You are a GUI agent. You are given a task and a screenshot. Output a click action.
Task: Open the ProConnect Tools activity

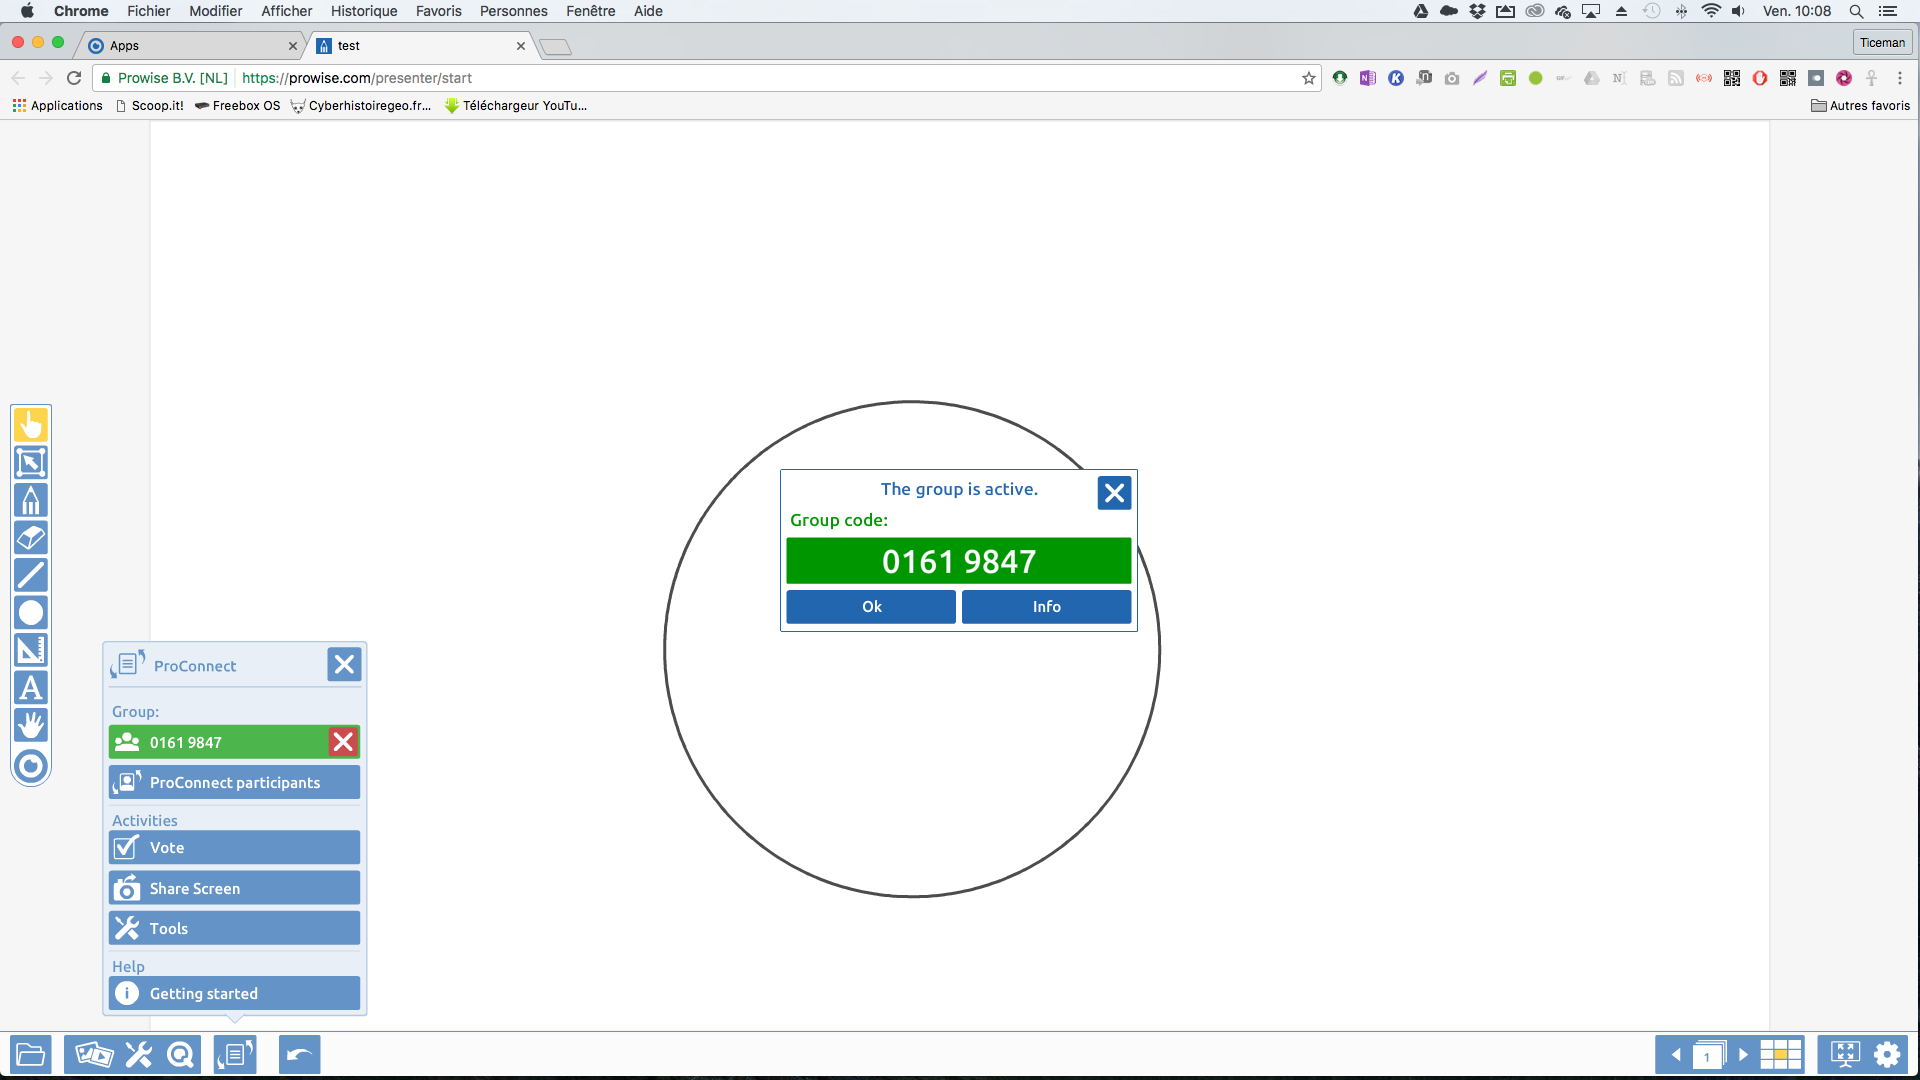coord(234,928)
